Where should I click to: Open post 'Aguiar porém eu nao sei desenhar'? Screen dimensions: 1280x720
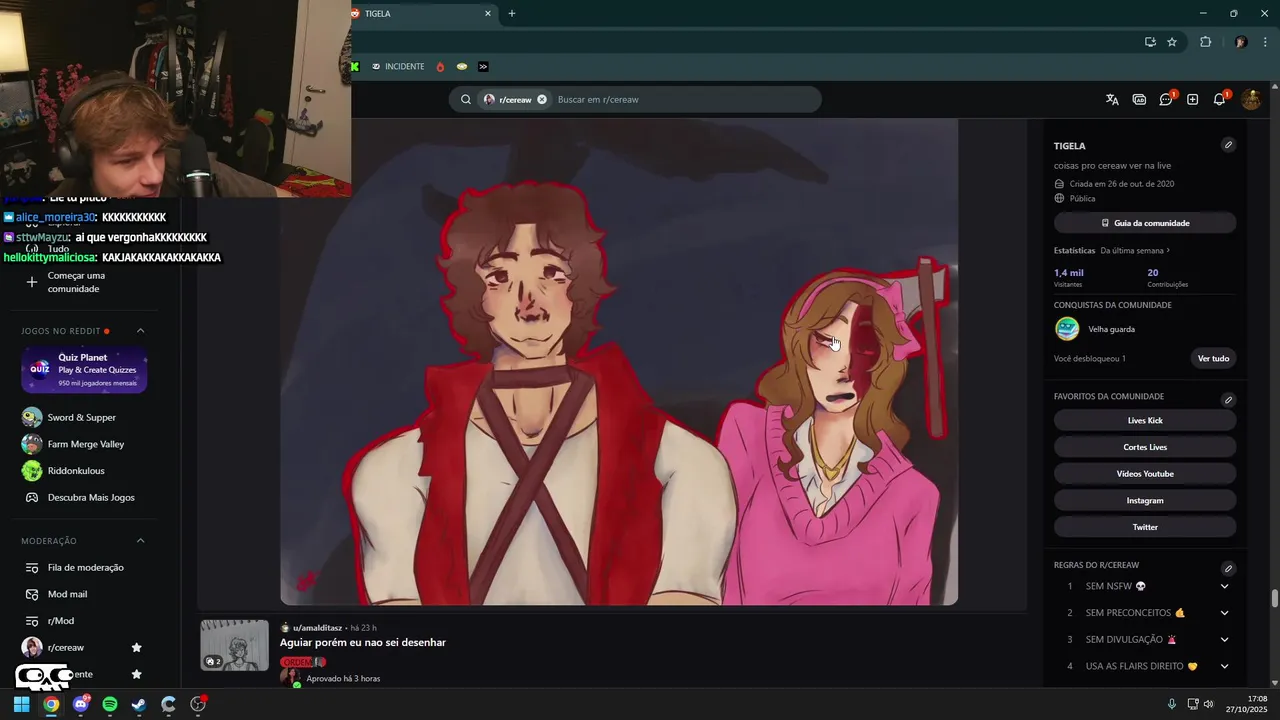(363, 643)
